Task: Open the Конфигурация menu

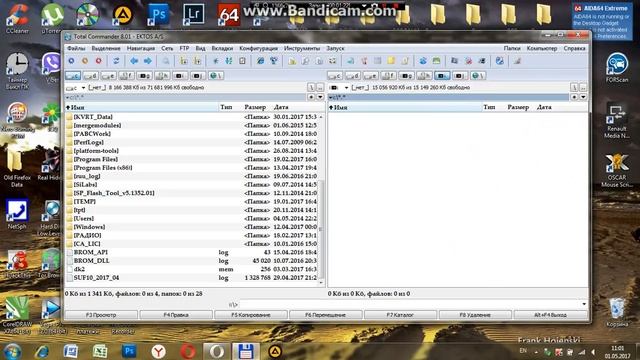Action: tap(258, 48)
